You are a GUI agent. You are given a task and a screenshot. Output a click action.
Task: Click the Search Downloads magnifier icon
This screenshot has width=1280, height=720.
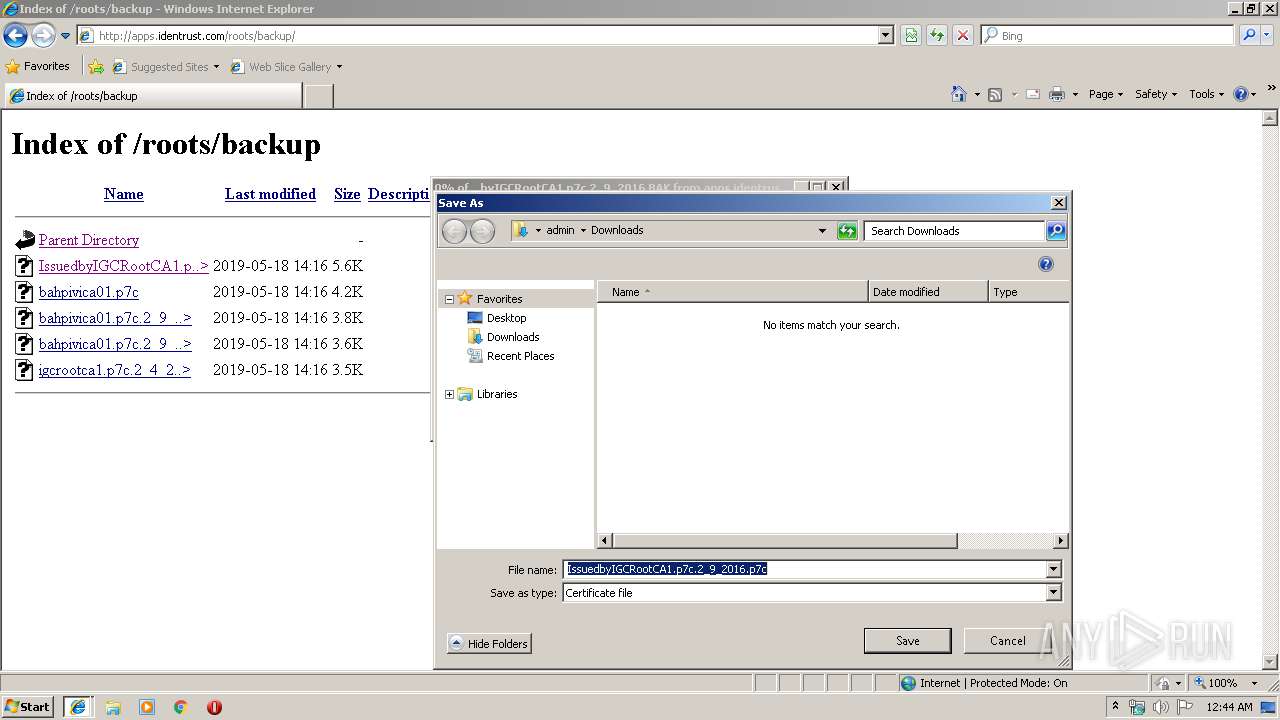tap(1056, 231)
